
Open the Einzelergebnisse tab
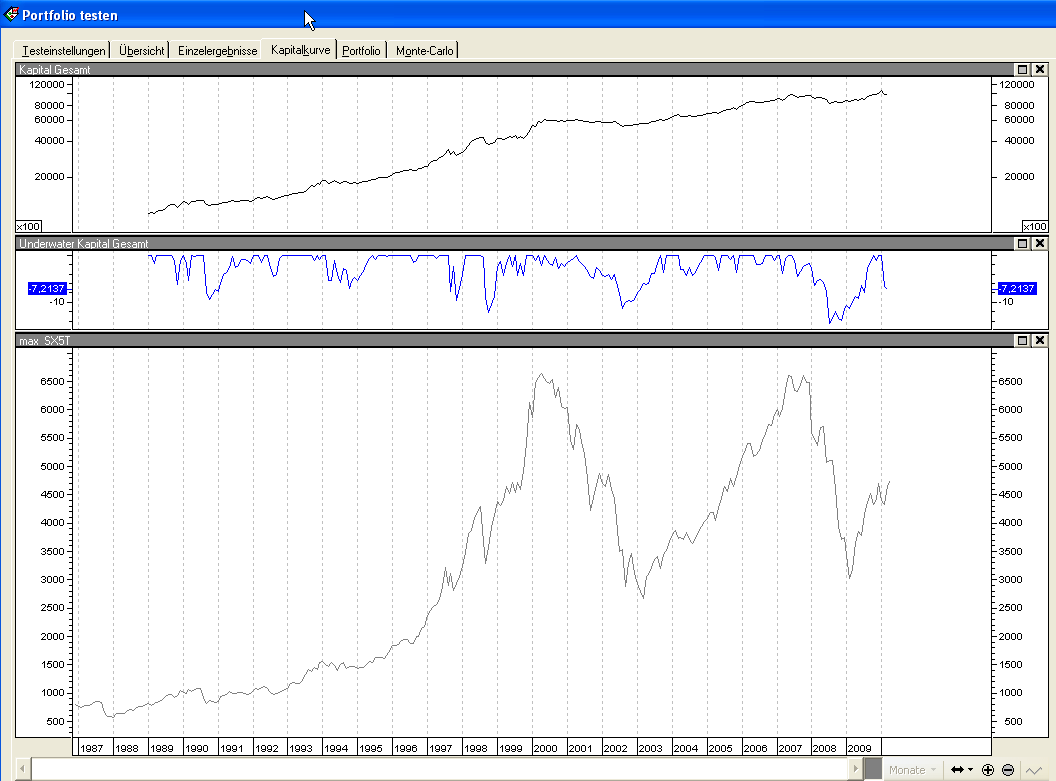pos(218,50)
